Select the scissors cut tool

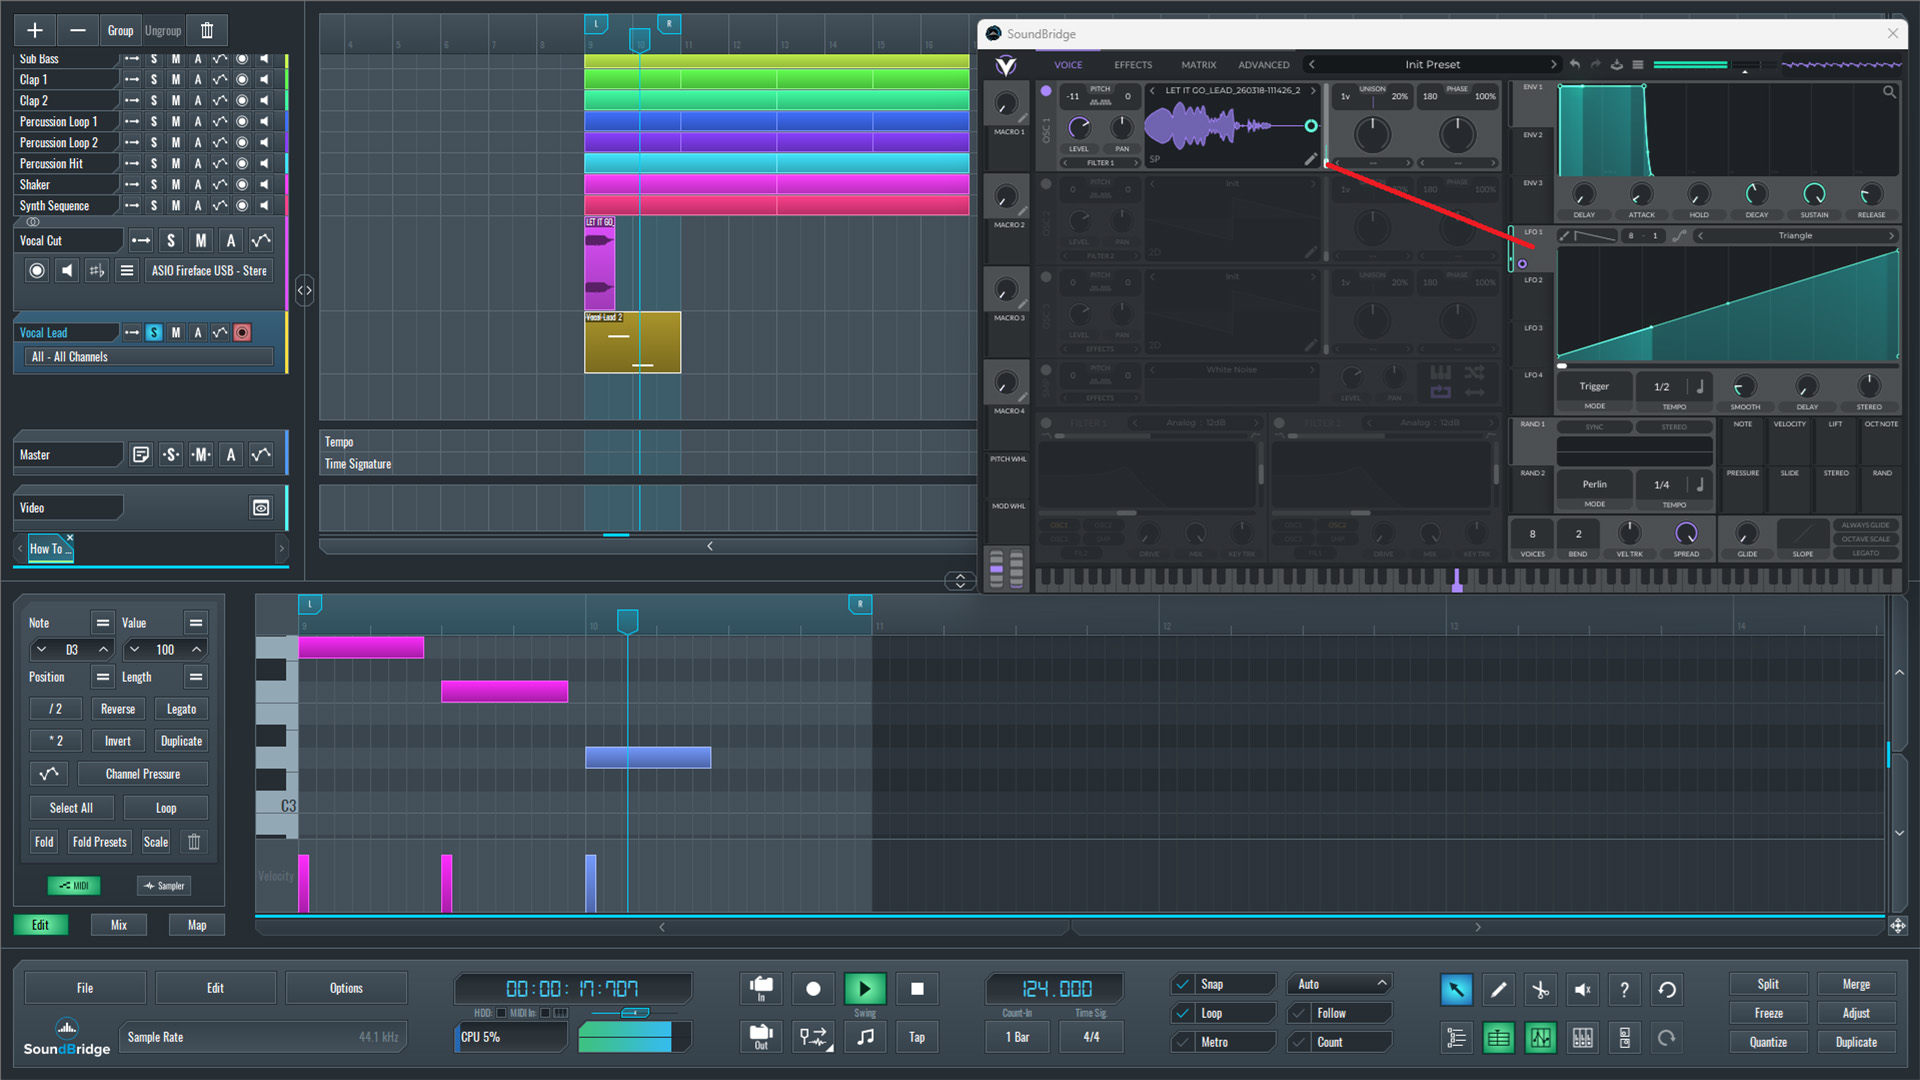click(1540, 989)
